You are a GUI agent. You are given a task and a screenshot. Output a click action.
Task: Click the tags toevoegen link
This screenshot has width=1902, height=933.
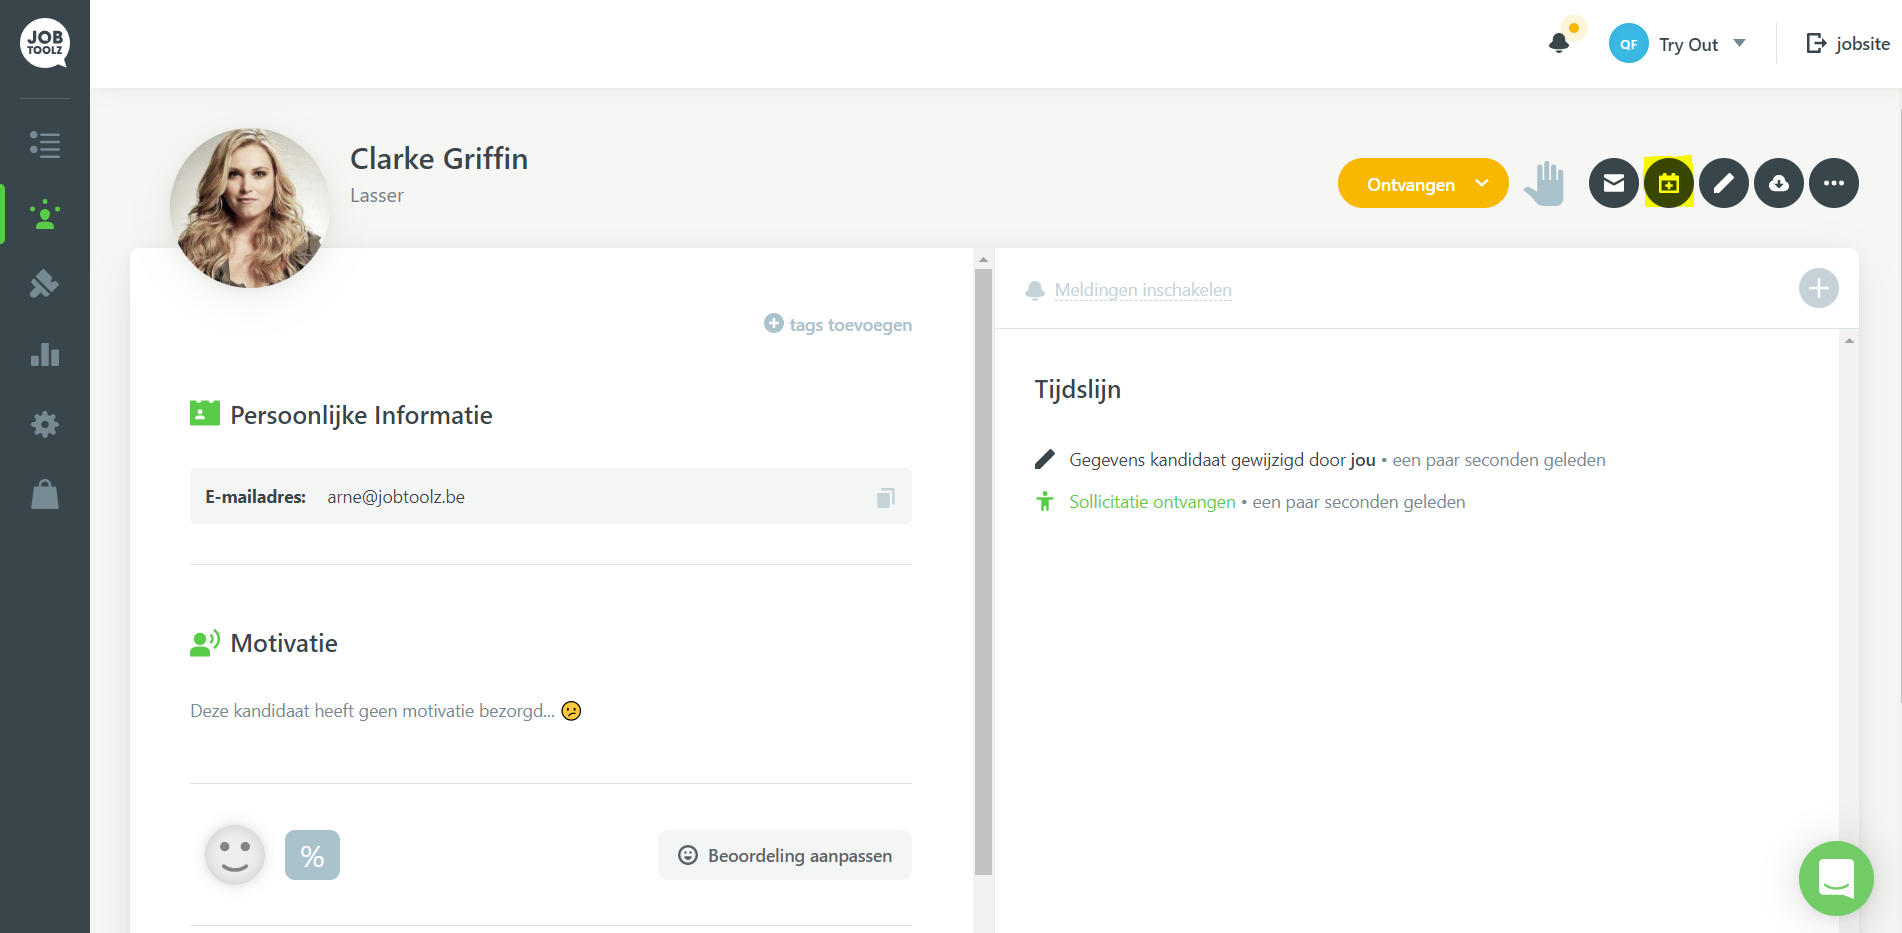(x=838, y=324)
